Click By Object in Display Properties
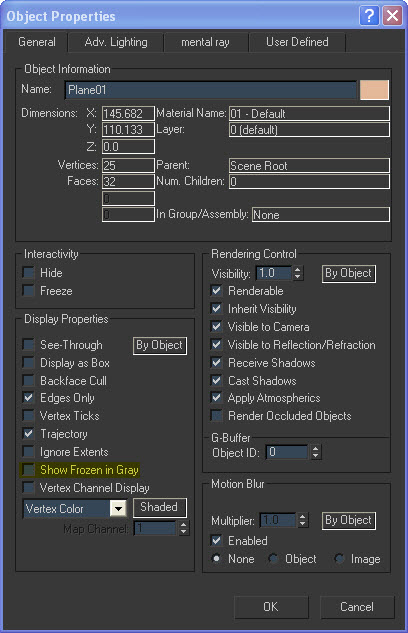Image resolution: width=408 pixels, height=633 pixels. 160,346
